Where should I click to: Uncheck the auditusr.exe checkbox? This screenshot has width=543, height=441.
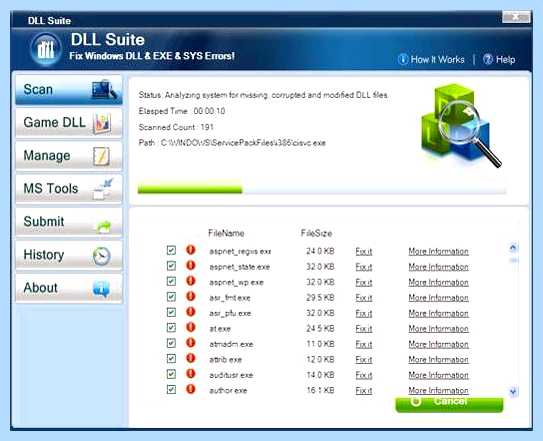pos(171,374)
